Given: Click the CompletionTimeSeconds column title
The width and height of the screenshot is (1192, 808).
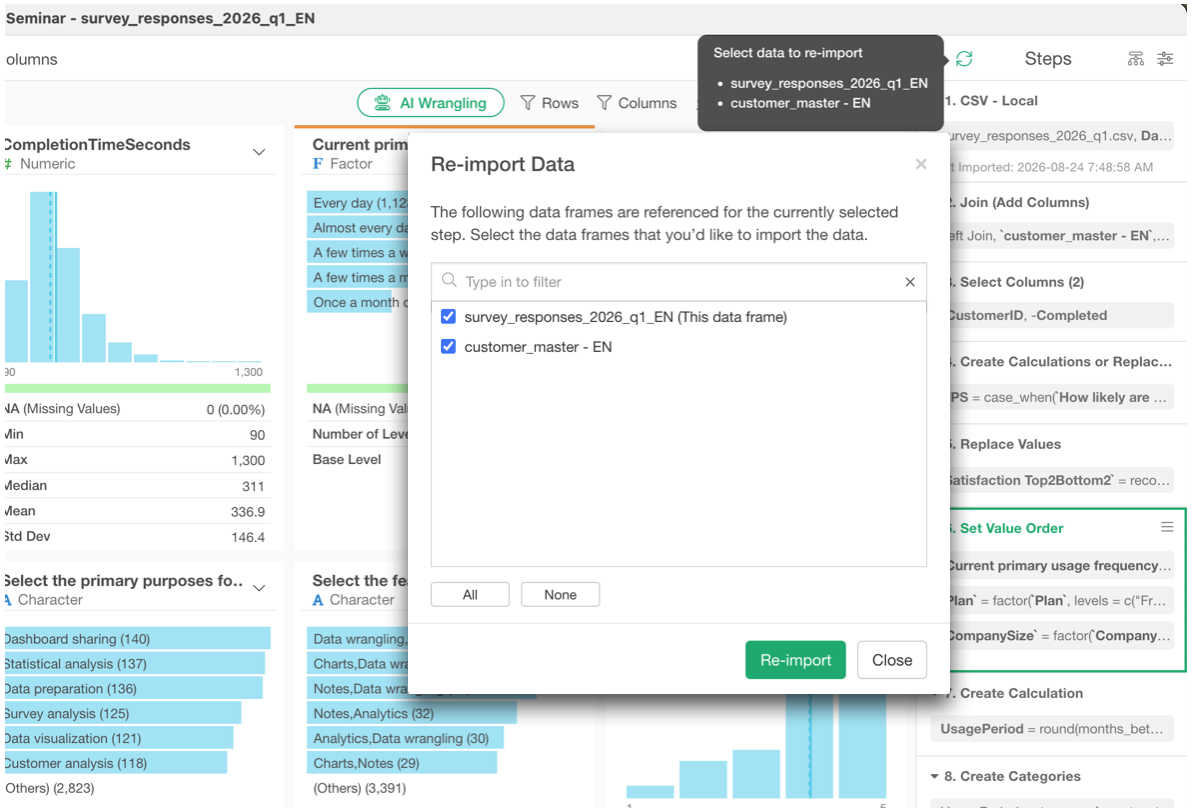Looking at the screenshot, I should pos(97,144).
